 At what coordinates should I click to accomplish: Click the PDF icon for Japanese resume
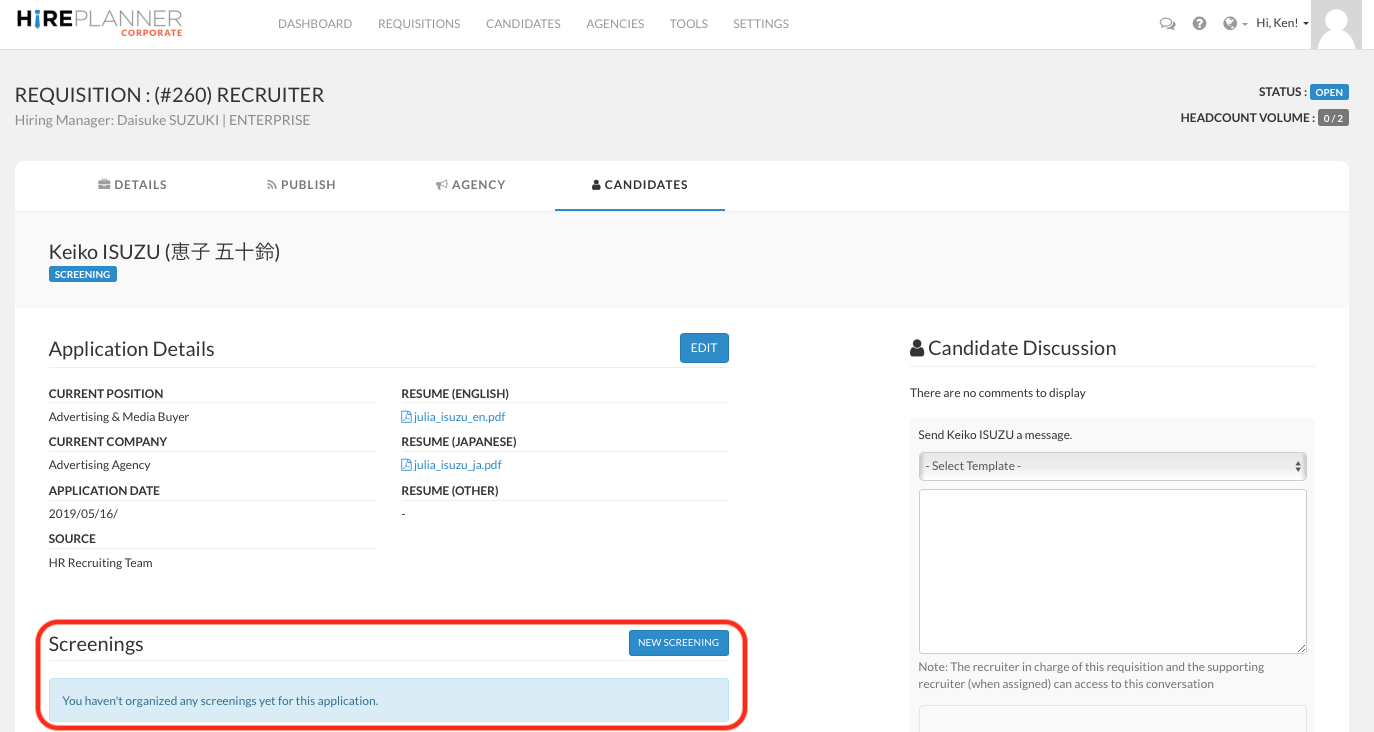[x=406, y=465]
